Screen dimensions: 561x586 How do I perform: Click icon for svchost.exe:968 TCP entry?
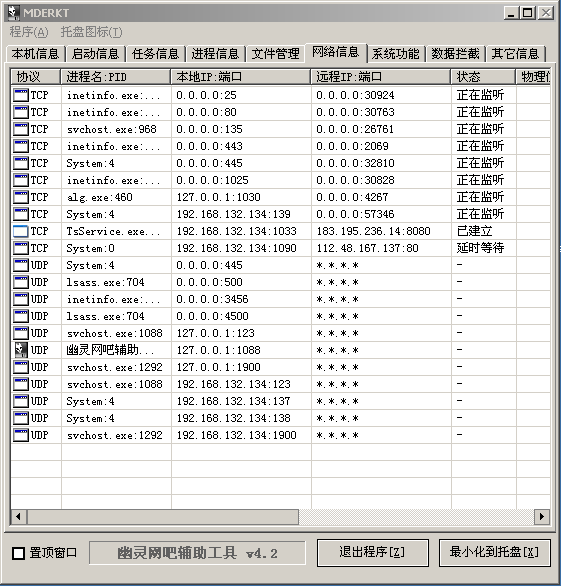21,129
